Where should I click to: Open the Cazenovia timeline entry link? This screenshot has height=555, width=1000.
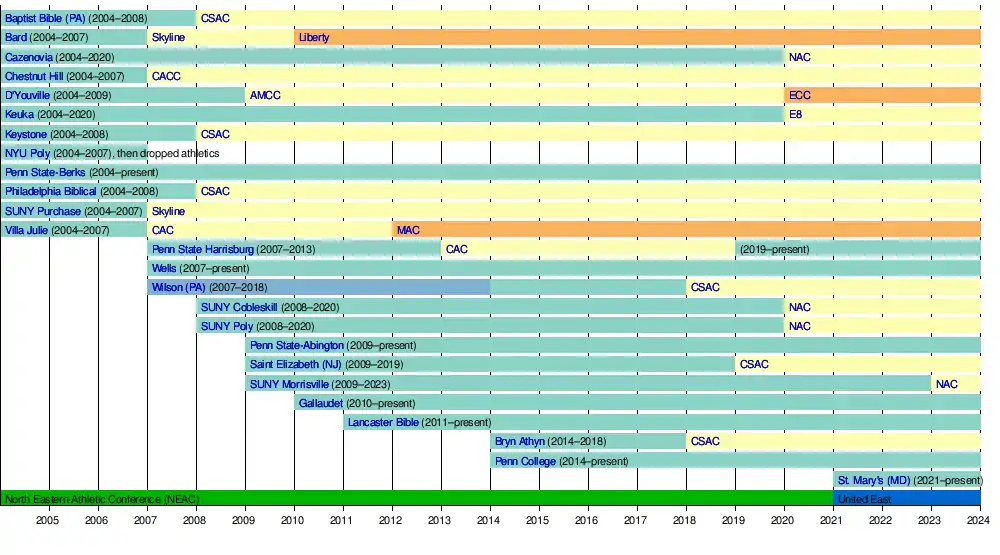tap(29, 57)
